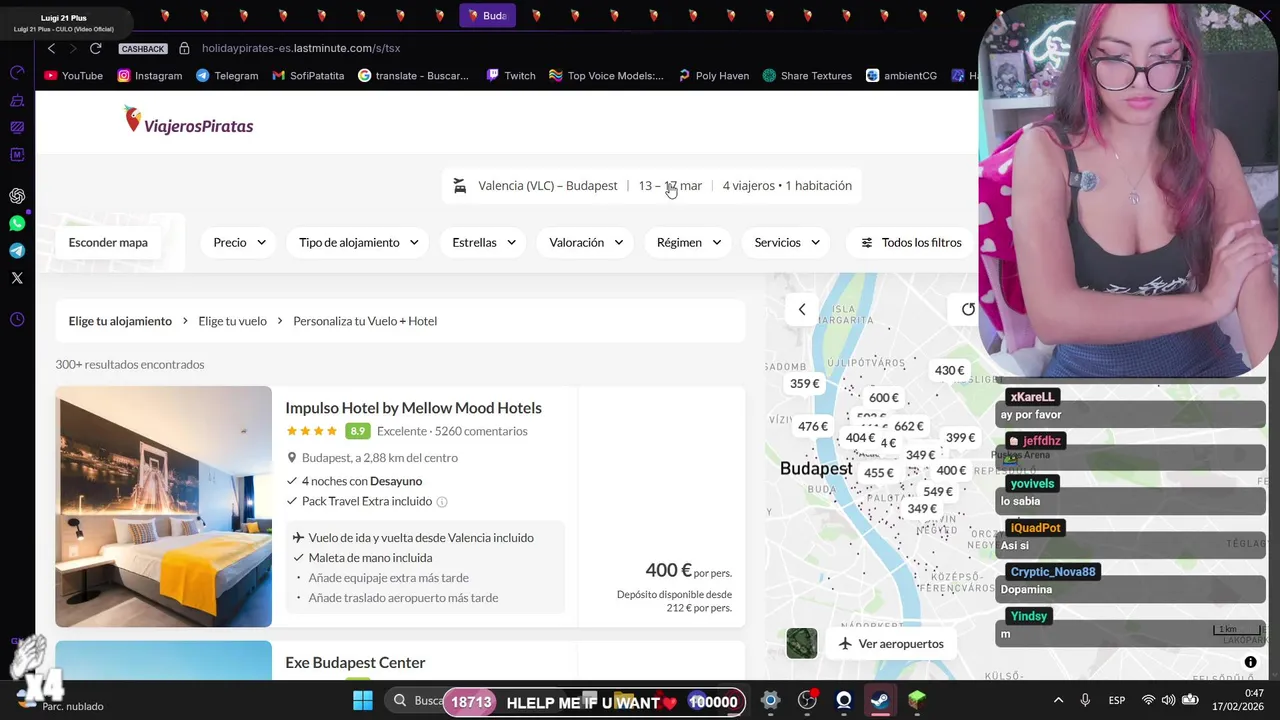This screenshot has width=1280, height=720.
Task: Reload the page with the refresh icon
Action: pos(95,48)
